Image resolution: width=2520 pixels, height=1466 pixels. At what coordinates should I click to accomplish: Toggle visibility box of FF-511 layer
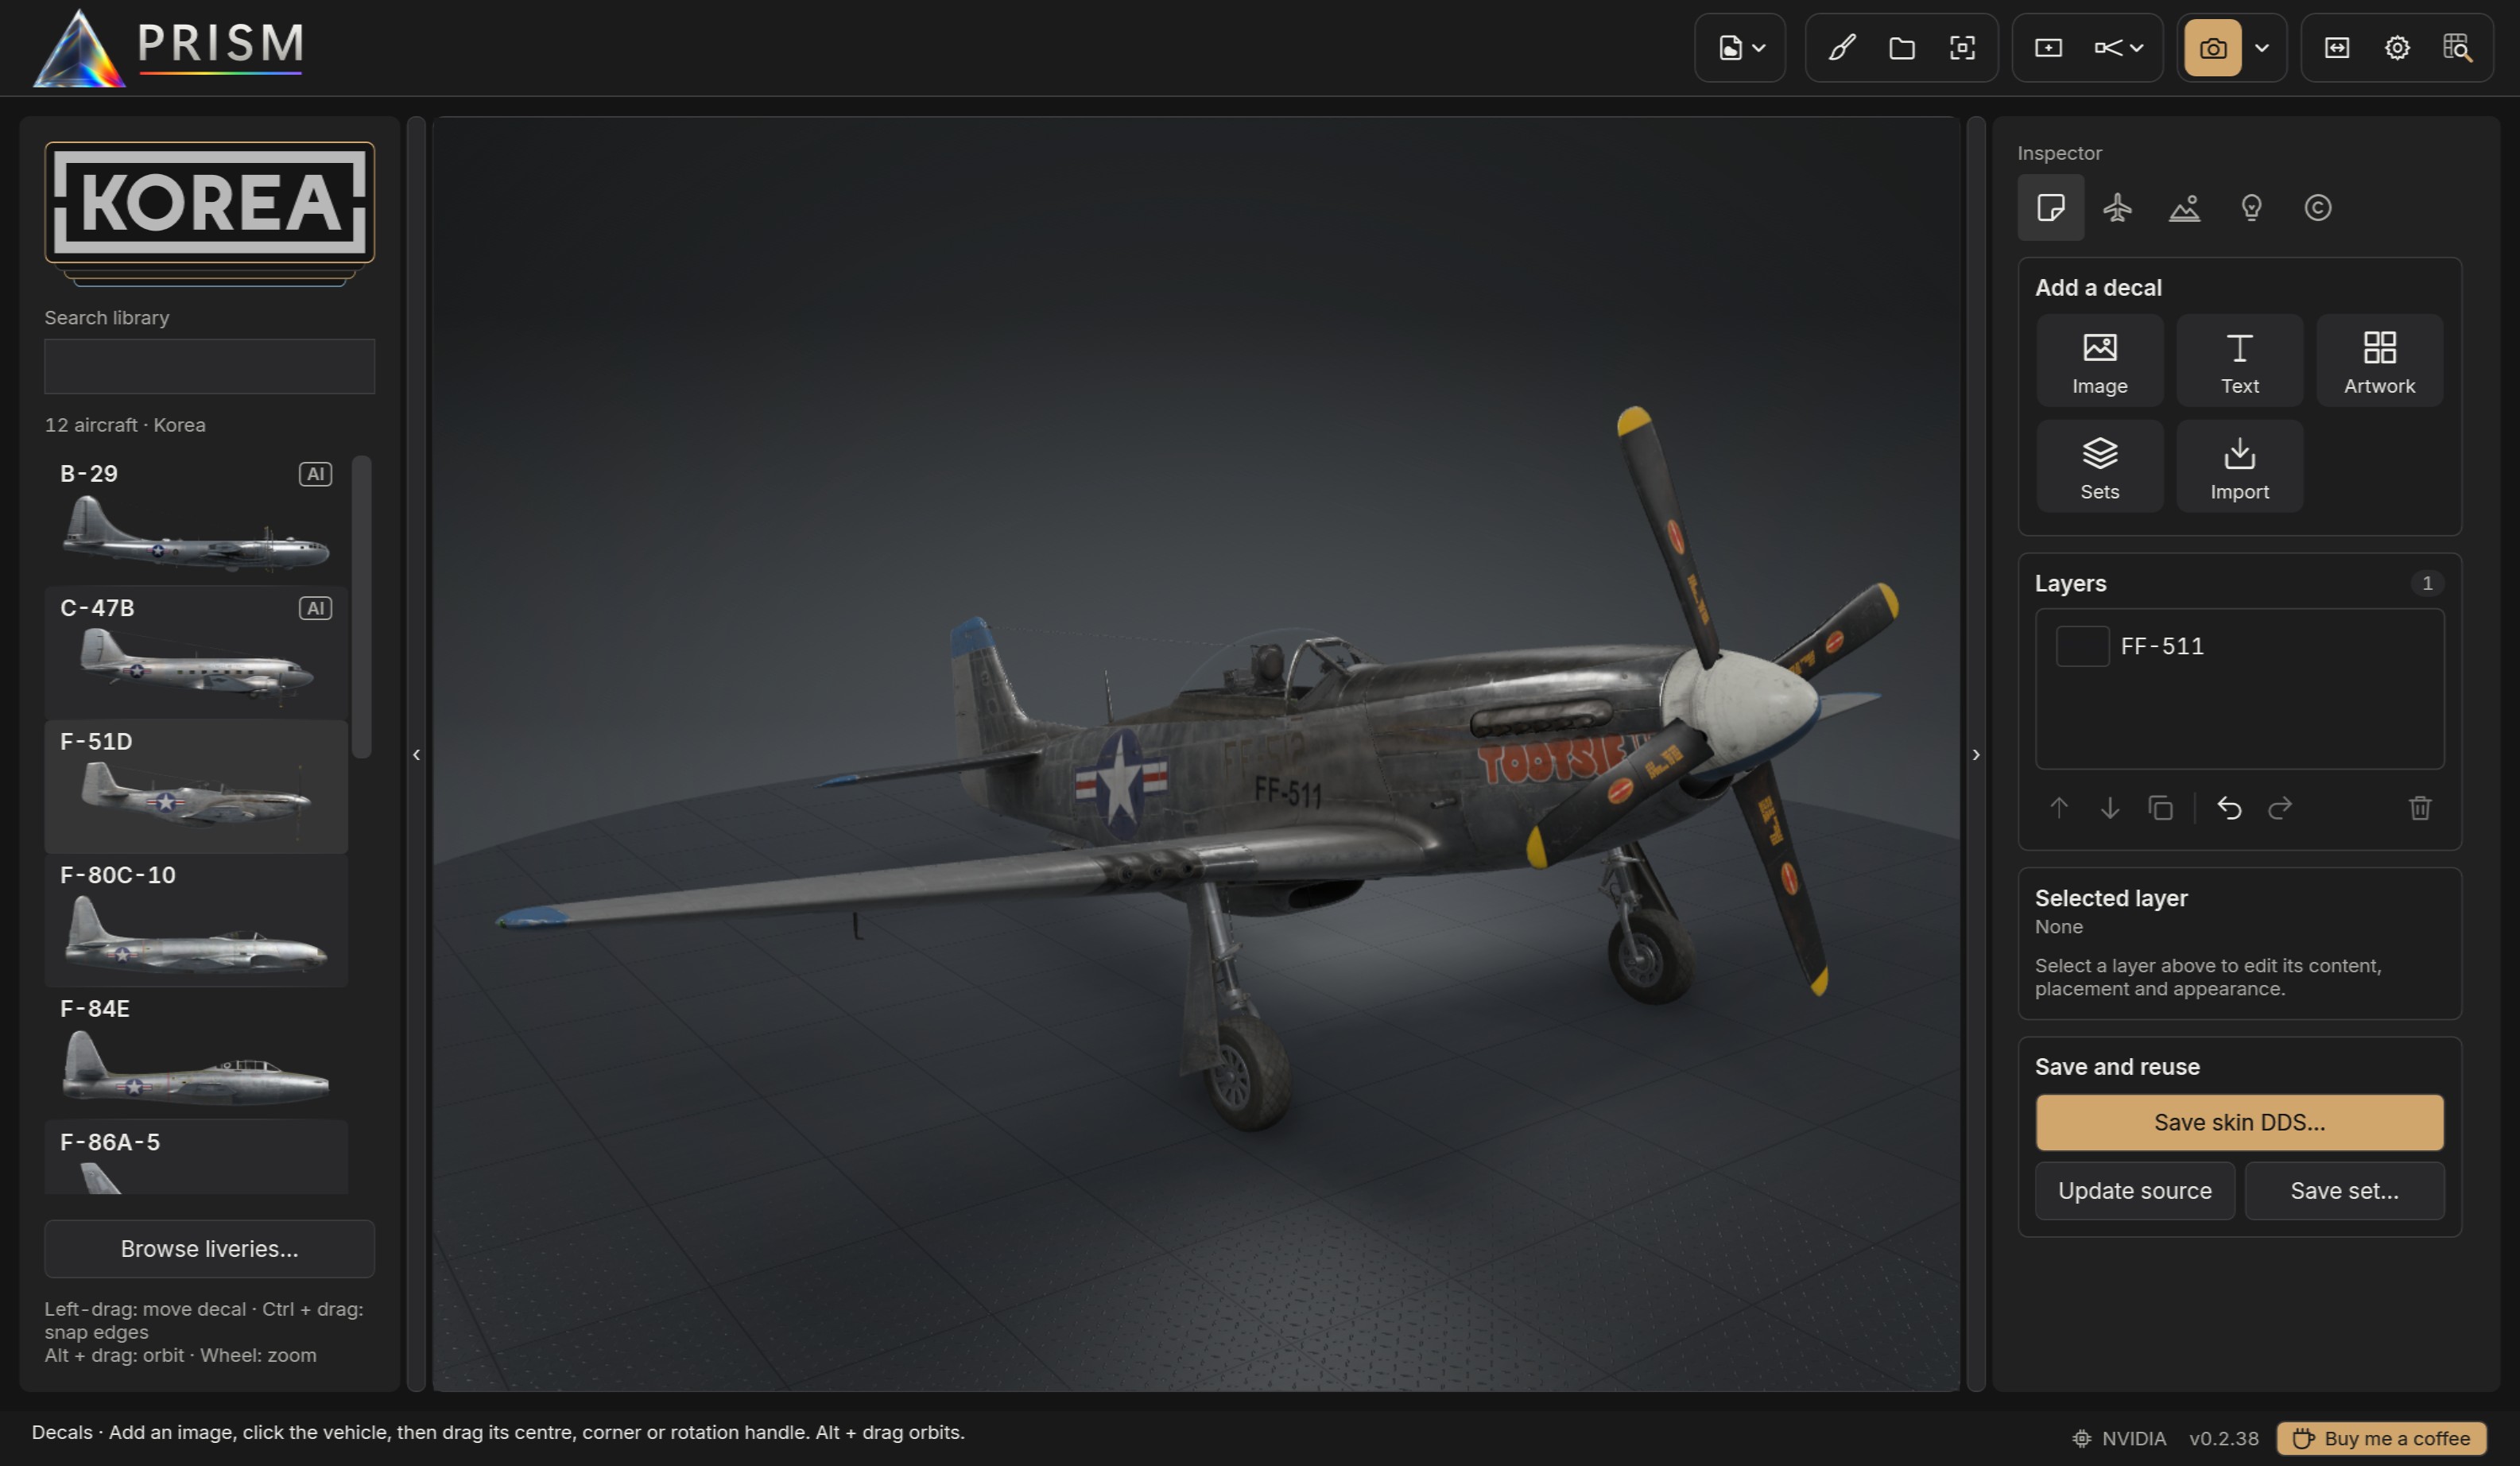click(x=2082, y=646)
